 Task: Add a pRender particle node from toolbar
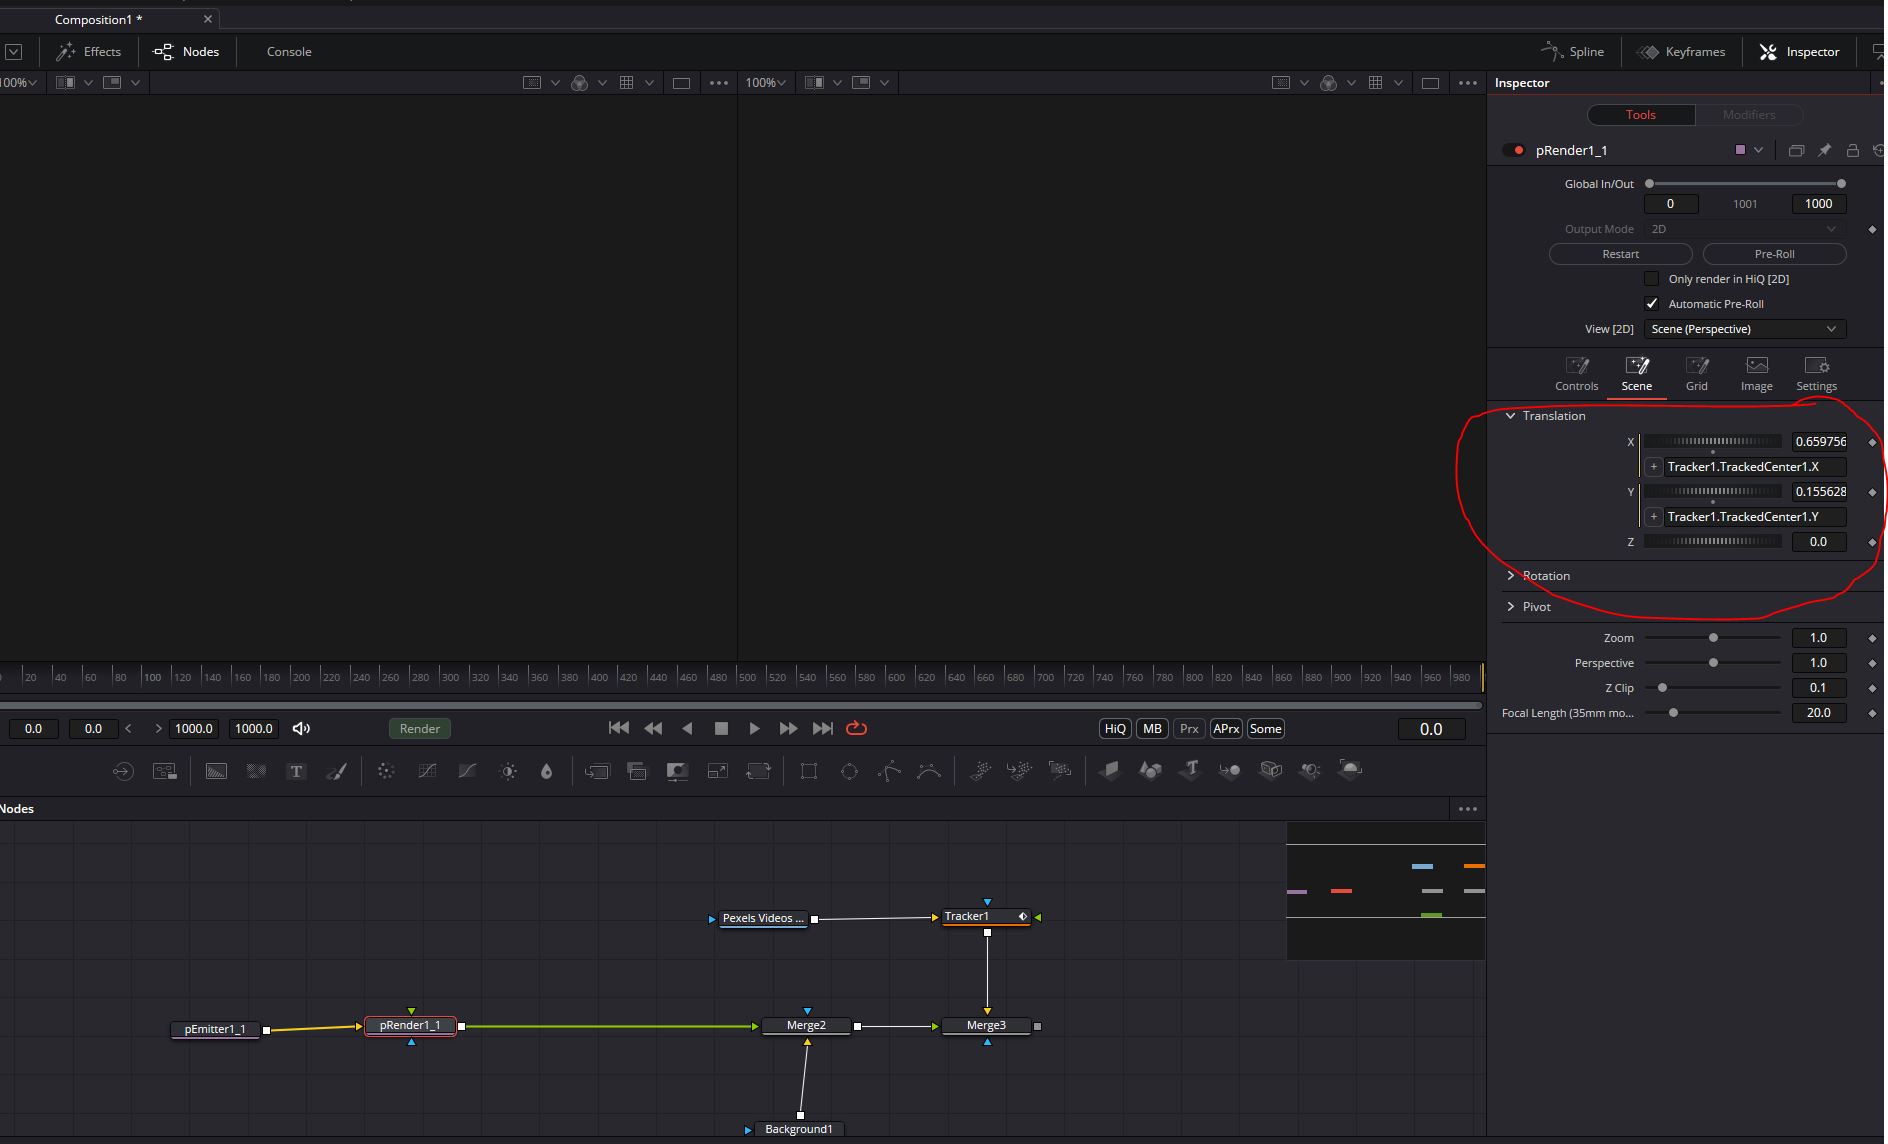click(1060, 771)
